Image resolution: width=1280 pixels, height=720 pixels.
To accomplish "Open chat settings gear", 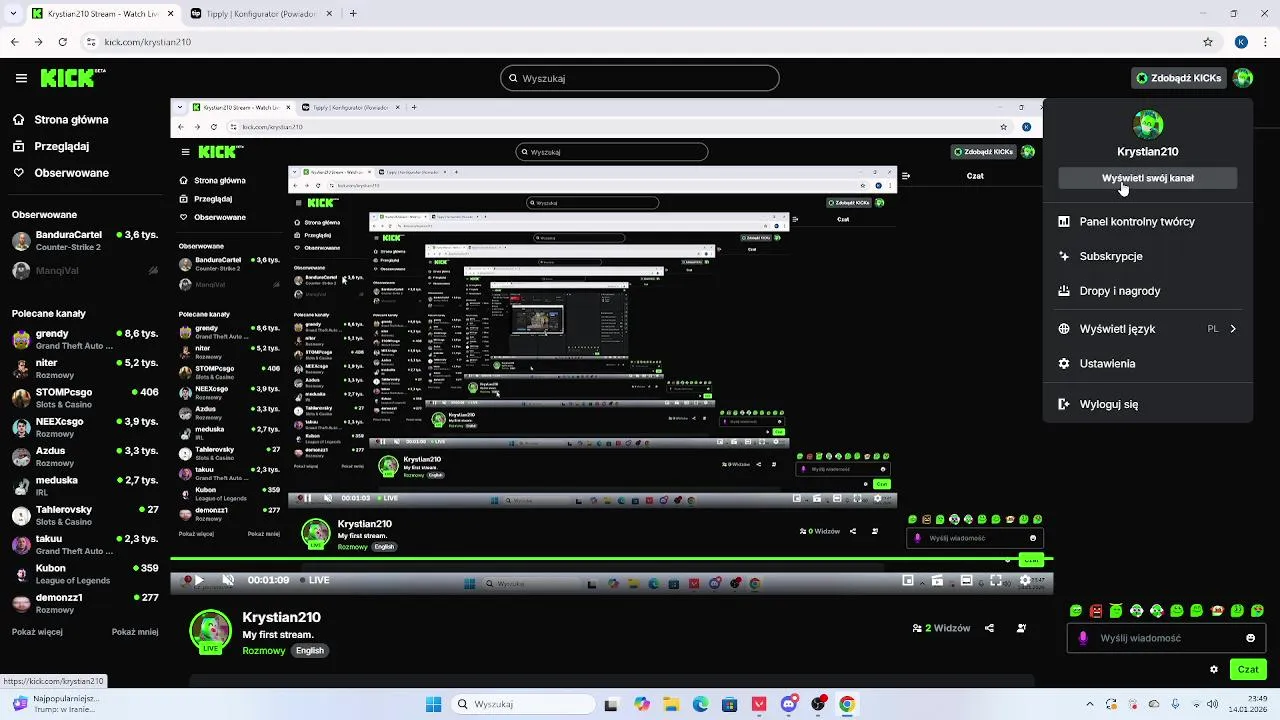I will [1214, 669].
